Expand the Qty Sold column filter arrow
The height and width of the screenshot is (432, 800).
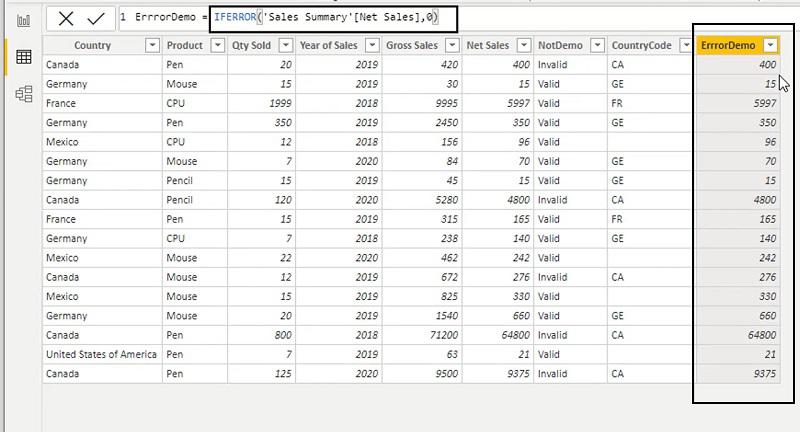(x=286, y=45)
